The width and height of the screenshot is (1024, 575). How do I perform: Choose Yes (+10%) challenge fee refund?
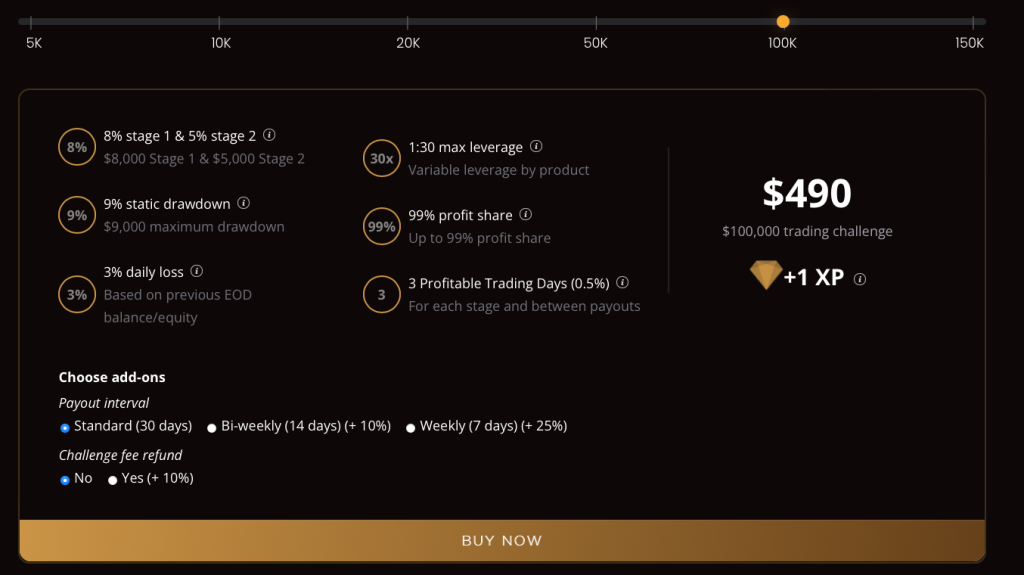coord(113,479)
